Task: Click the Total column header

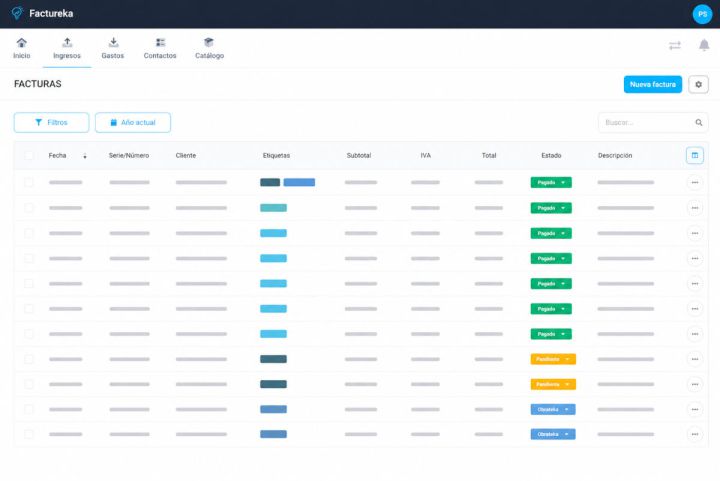Action: tap(489, 156)
